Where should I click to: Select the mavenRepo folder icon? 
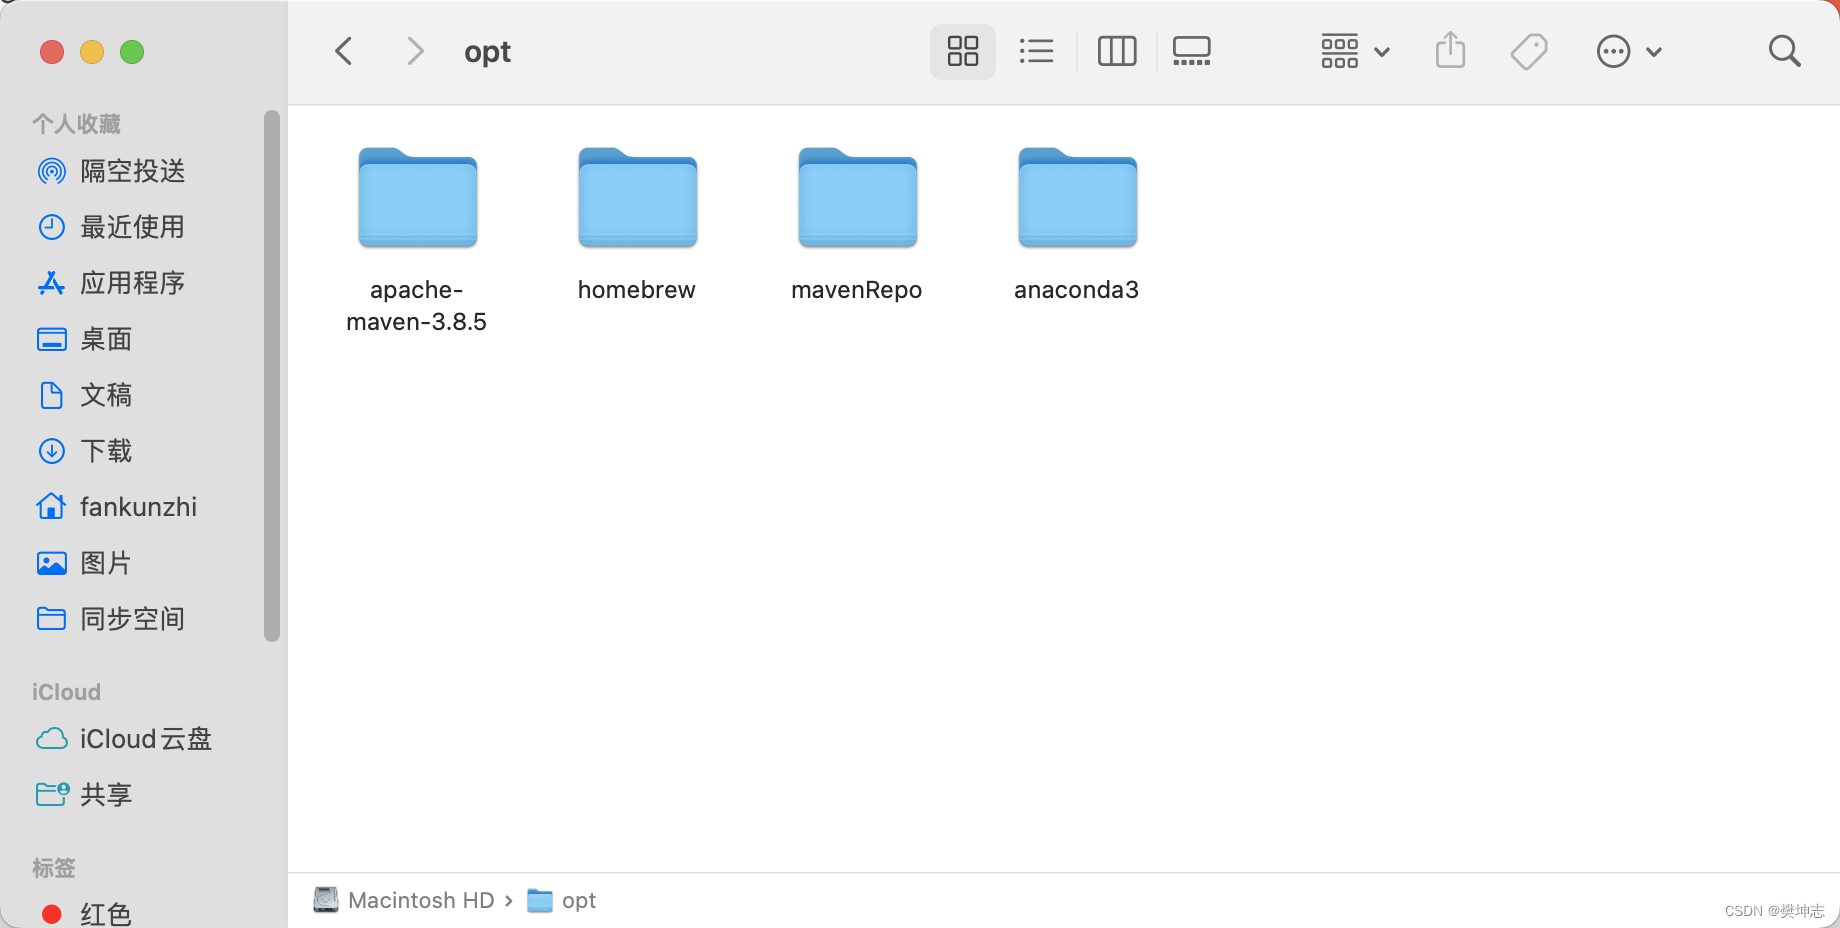[858, 198]
